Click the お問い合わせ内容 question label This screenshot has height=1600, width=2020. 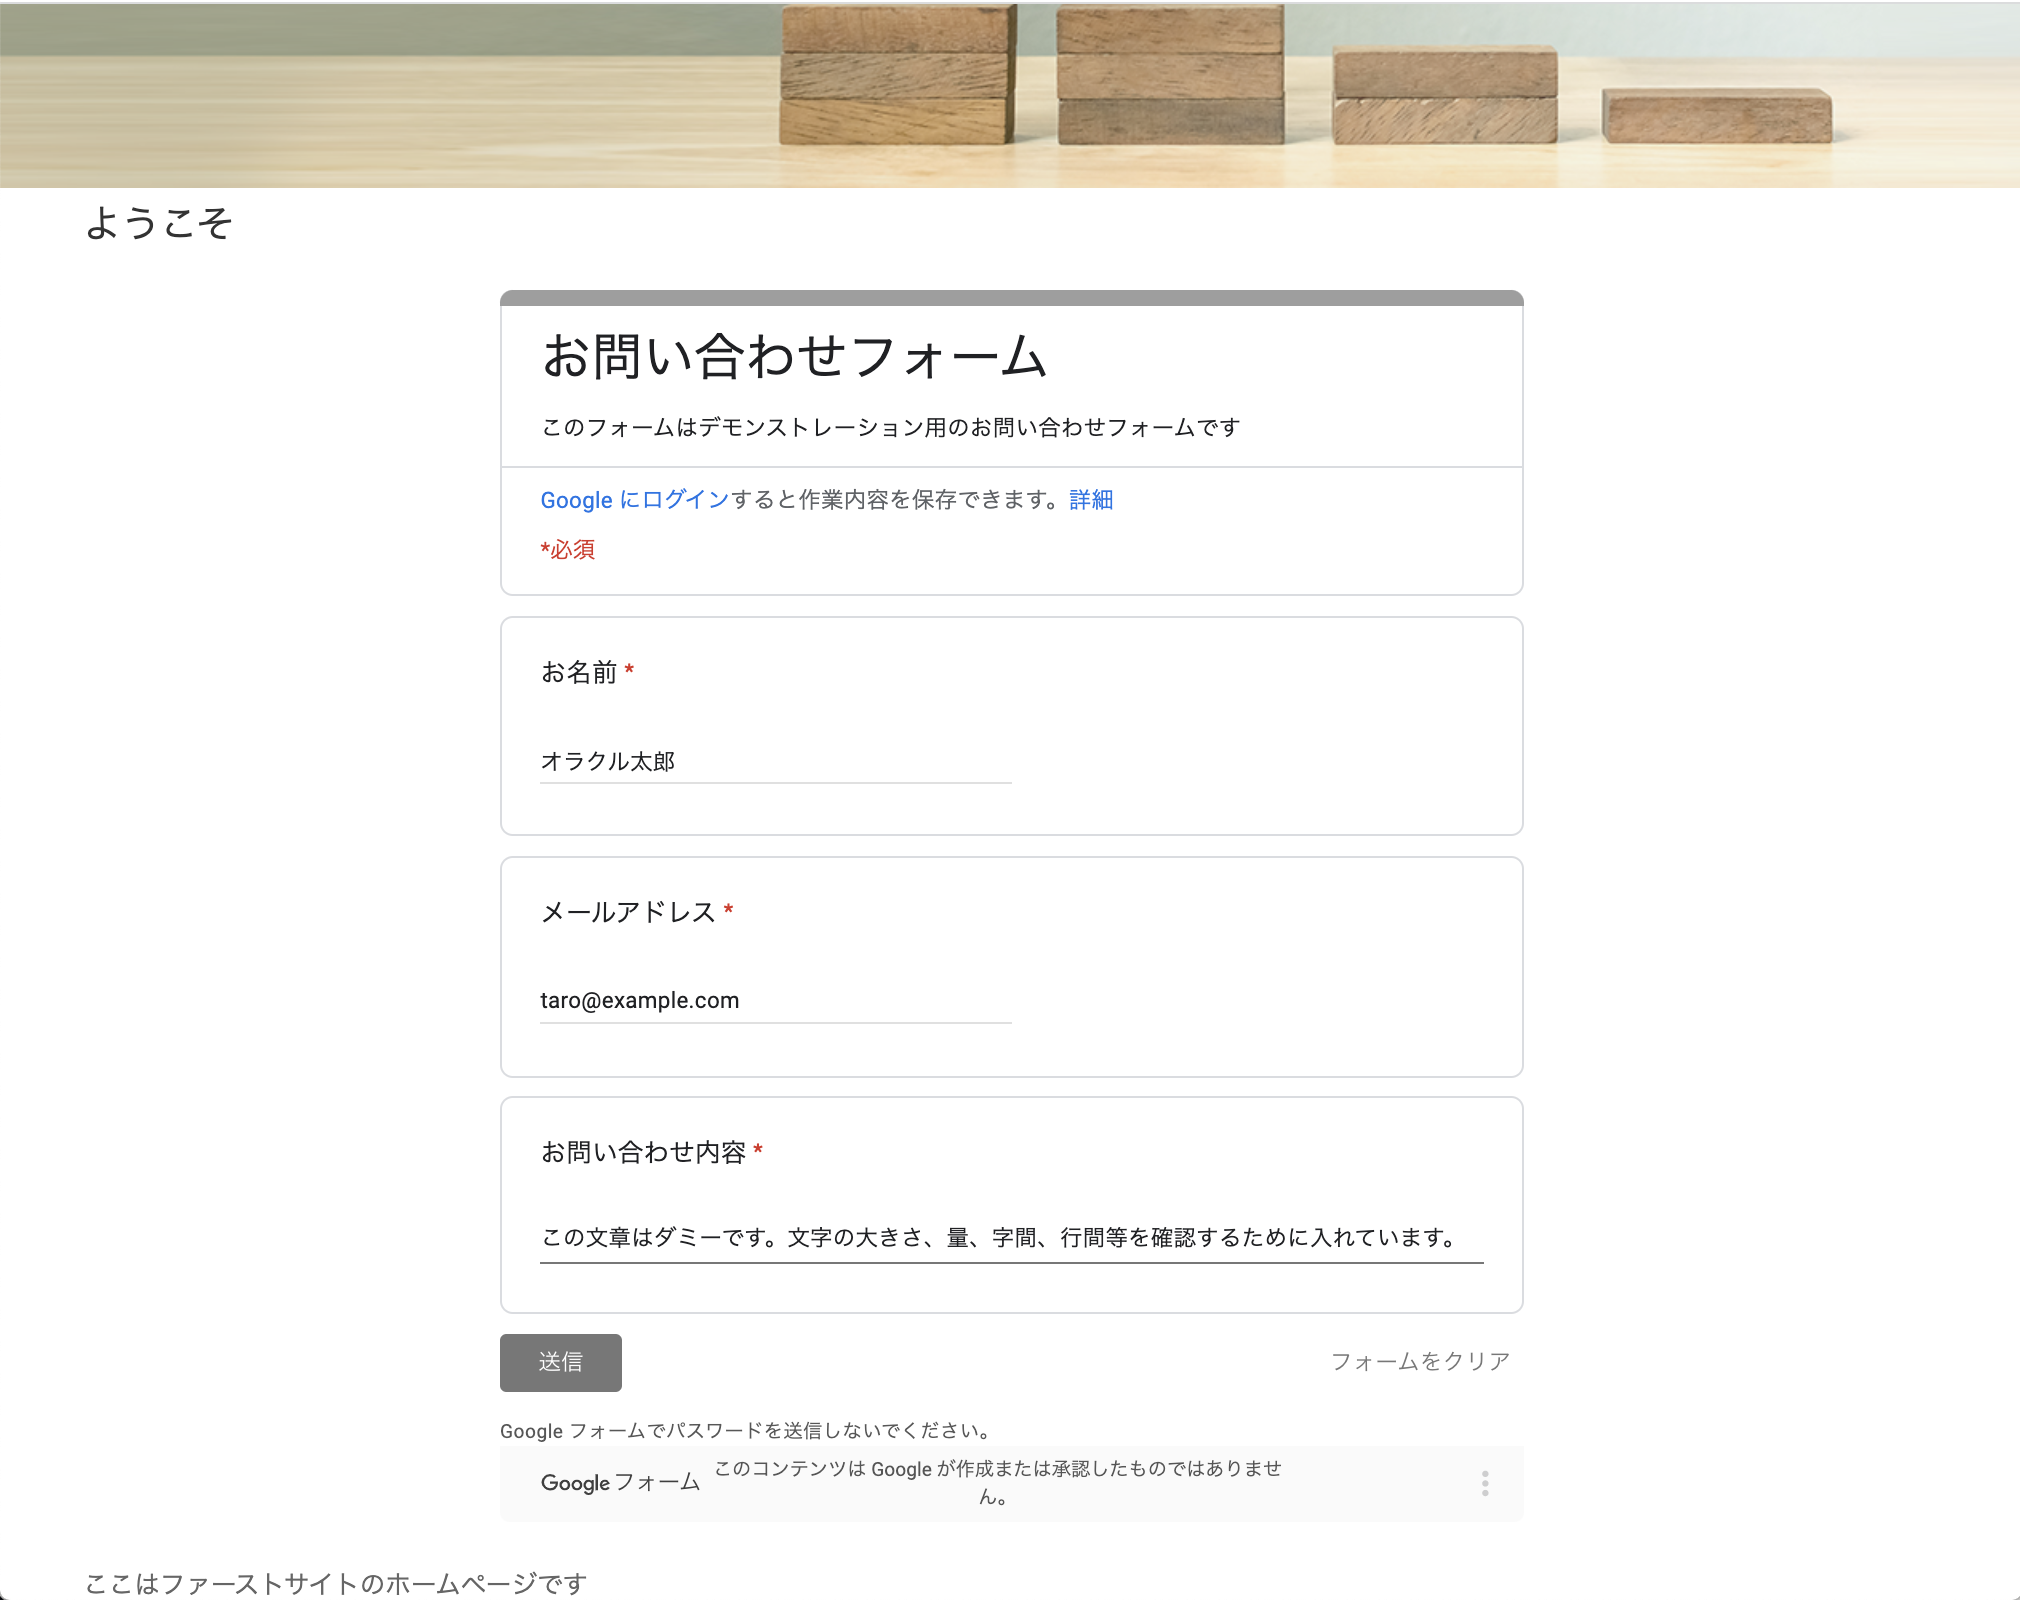pos(643,1152)
